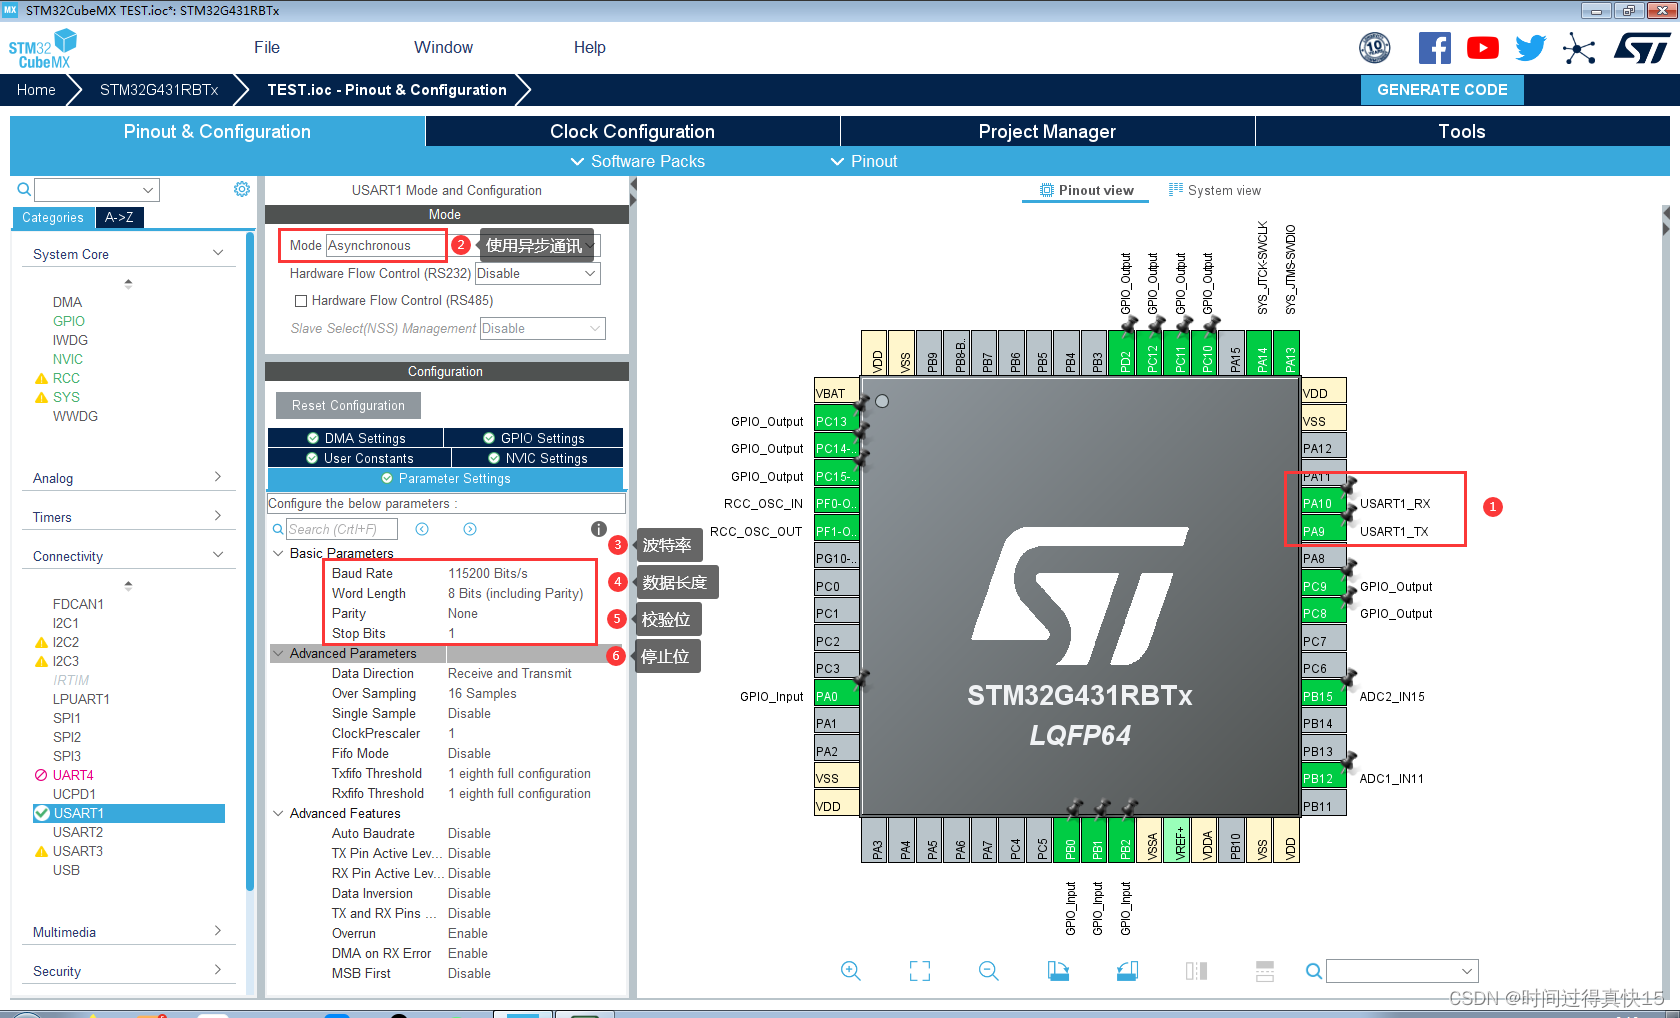The image size is (1680, 1018).
Task: Click the vertical split view icon
Action: point(1196,971)
